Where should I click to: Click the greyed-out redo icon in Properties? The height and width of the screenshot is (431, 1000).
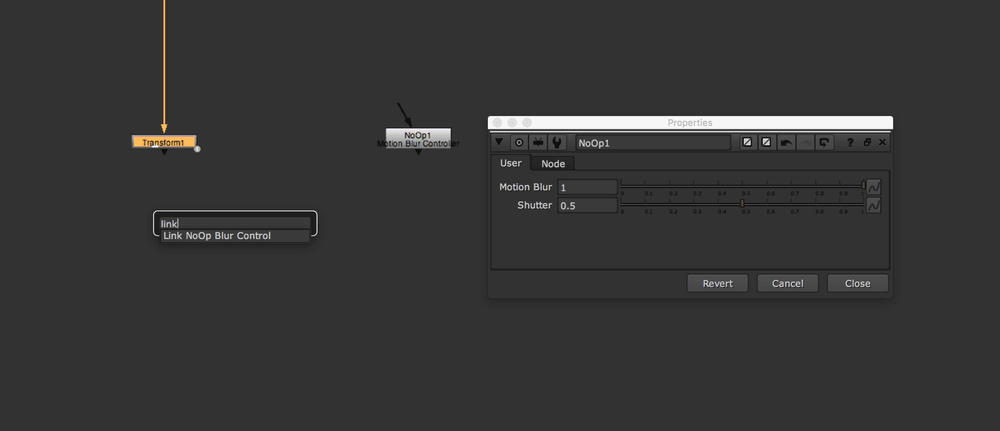pyautogui.click(x=806, y=143)
